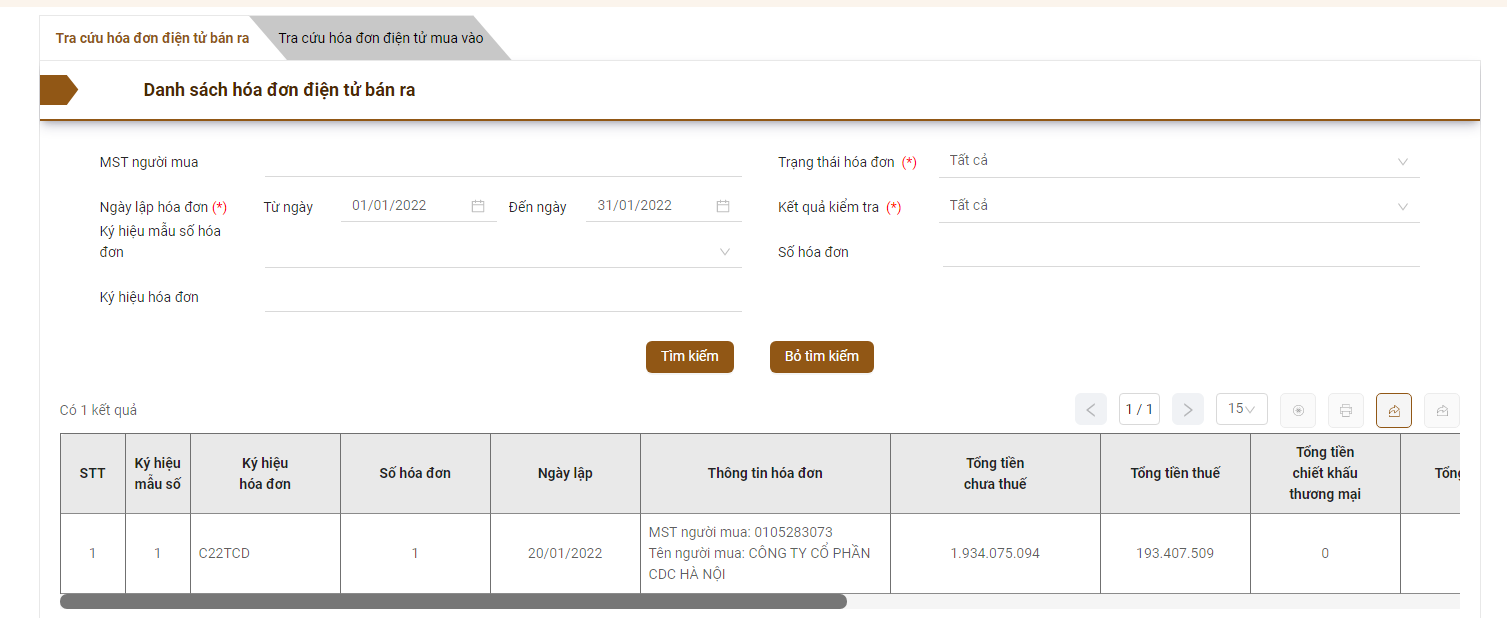Click the view invoice detail icon
The height and width of the screenshot is (618, 1507).
click(1298, 410)
